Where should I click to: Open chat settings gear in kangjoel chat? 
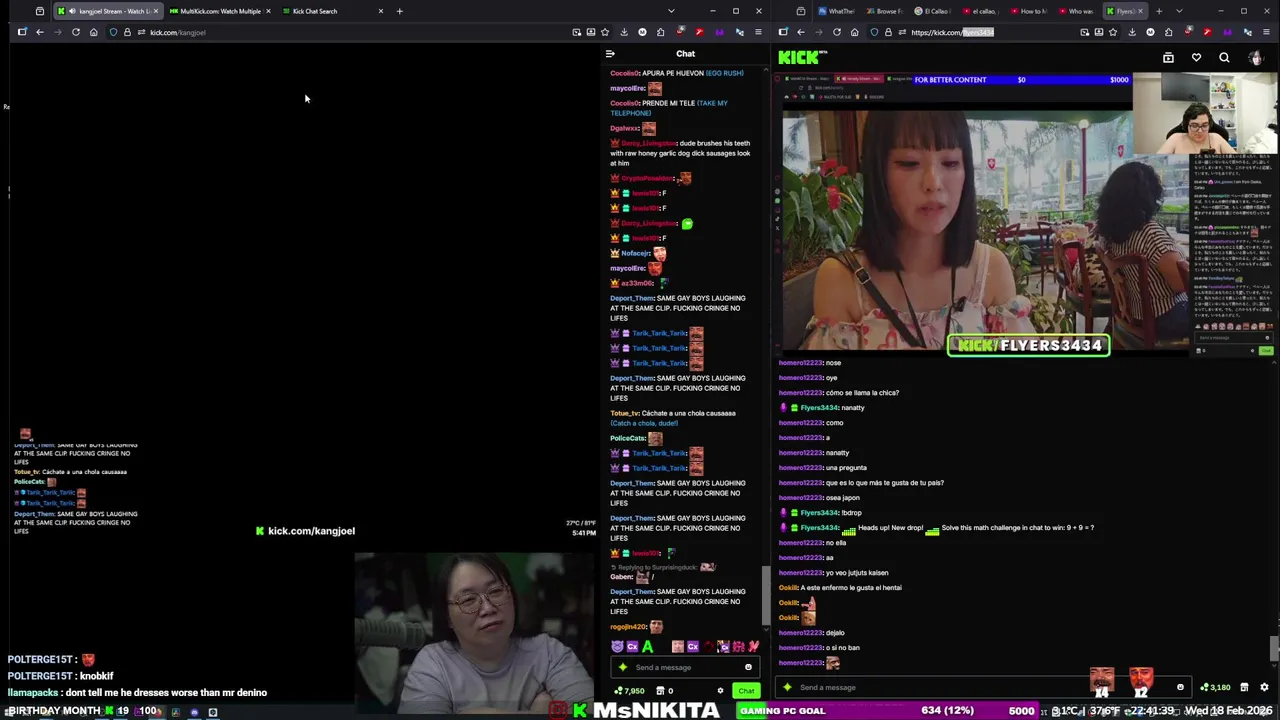tap(720, 691)
